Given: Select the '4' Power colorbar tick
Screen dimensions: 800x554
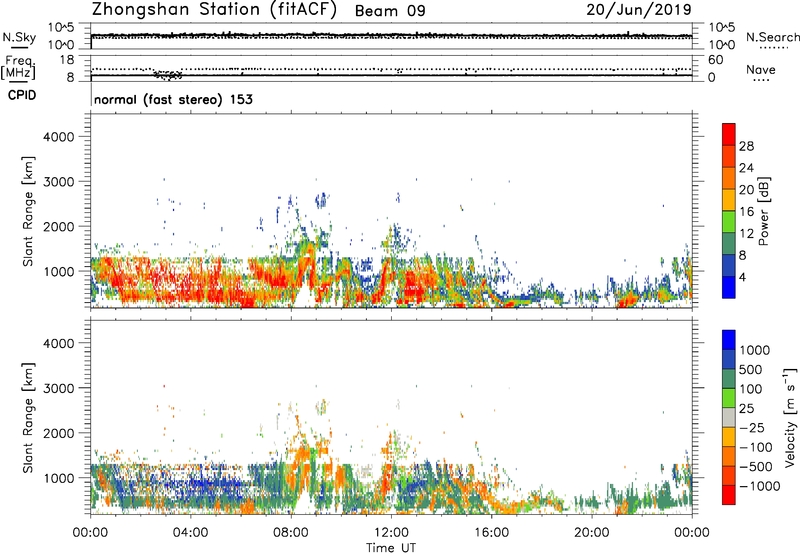Looking at the screenshot, I should (743, 277).
